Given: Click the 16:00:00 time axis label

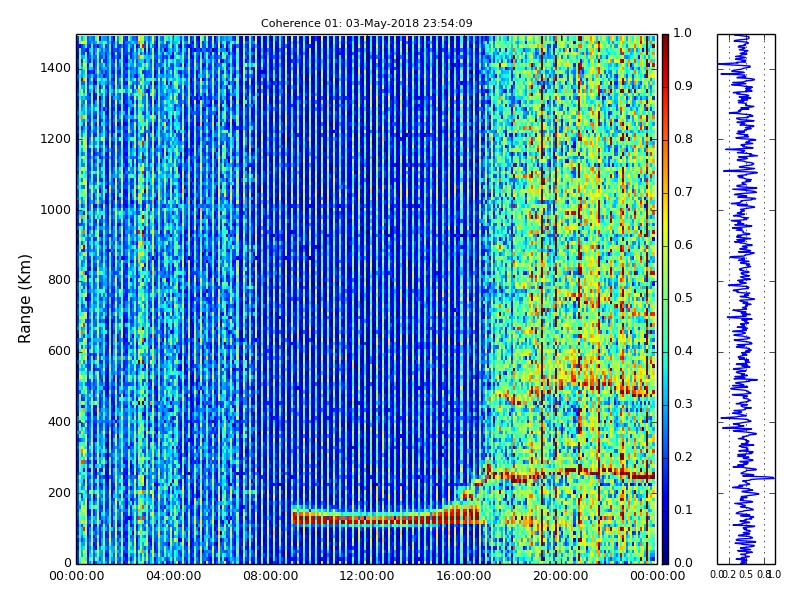Looking at the screenshot, I should pyautogui.click(x=464, y=576).
